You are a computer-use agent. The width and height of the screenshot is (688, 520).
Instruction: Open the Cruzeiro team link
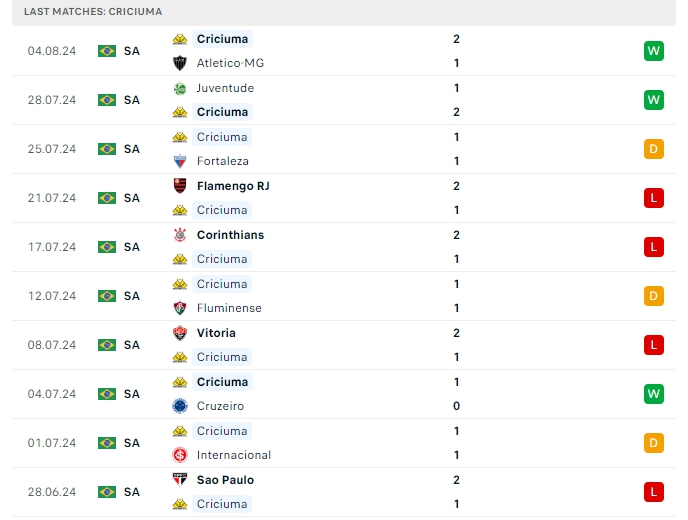(220, 406)
